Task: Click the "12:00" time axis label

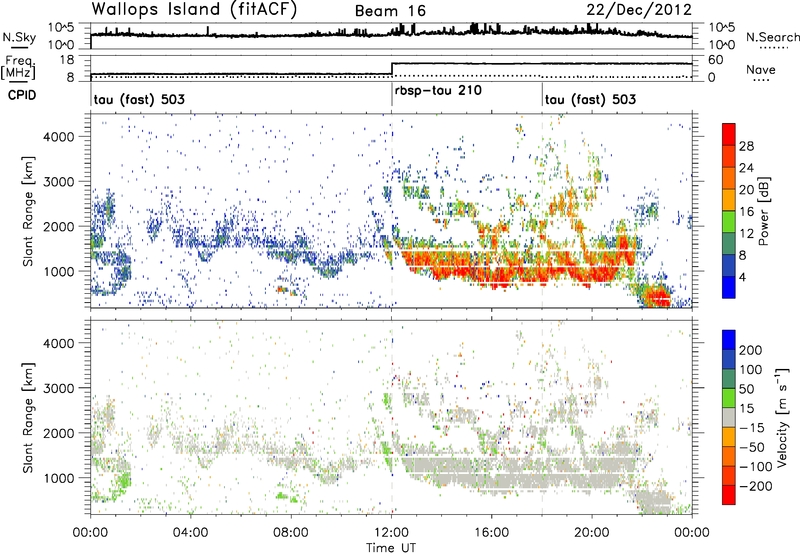Action: point(392,533)
